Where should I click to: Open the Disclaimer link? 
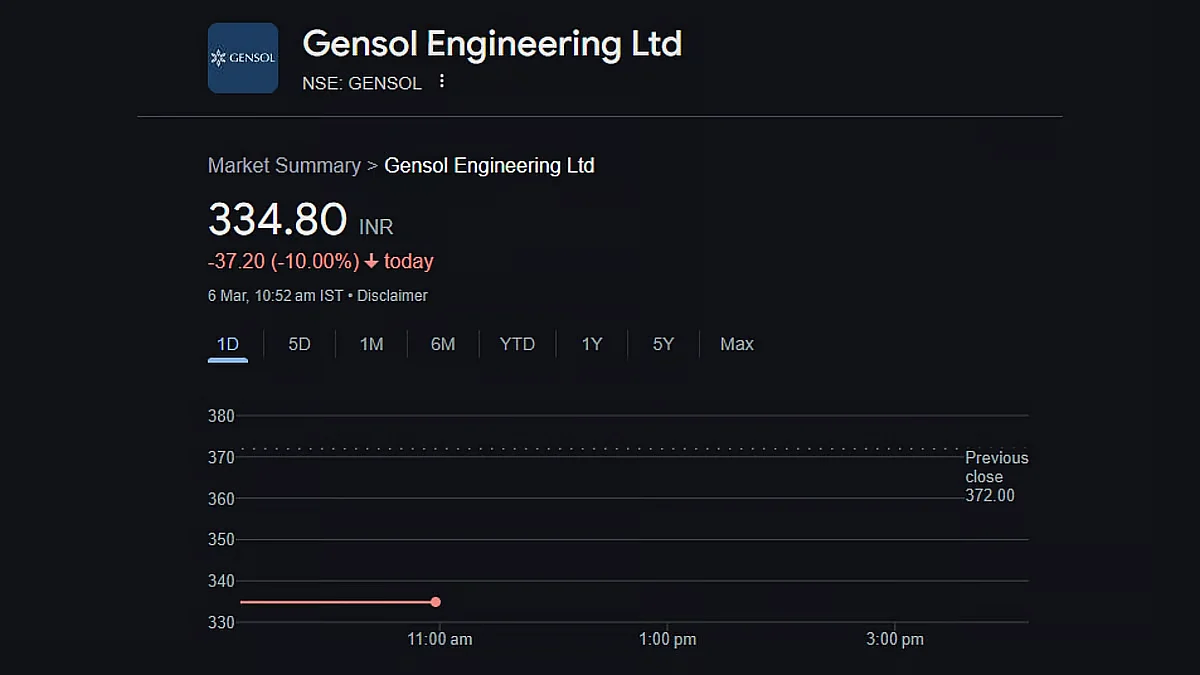point(392,296)
